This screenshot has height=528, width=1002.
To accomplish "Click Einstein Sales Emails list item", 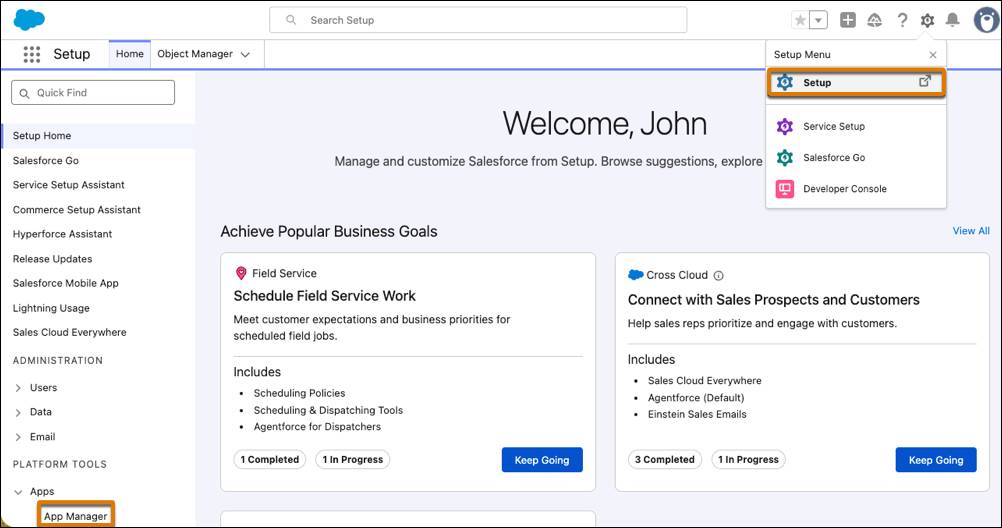I will 697,414.
